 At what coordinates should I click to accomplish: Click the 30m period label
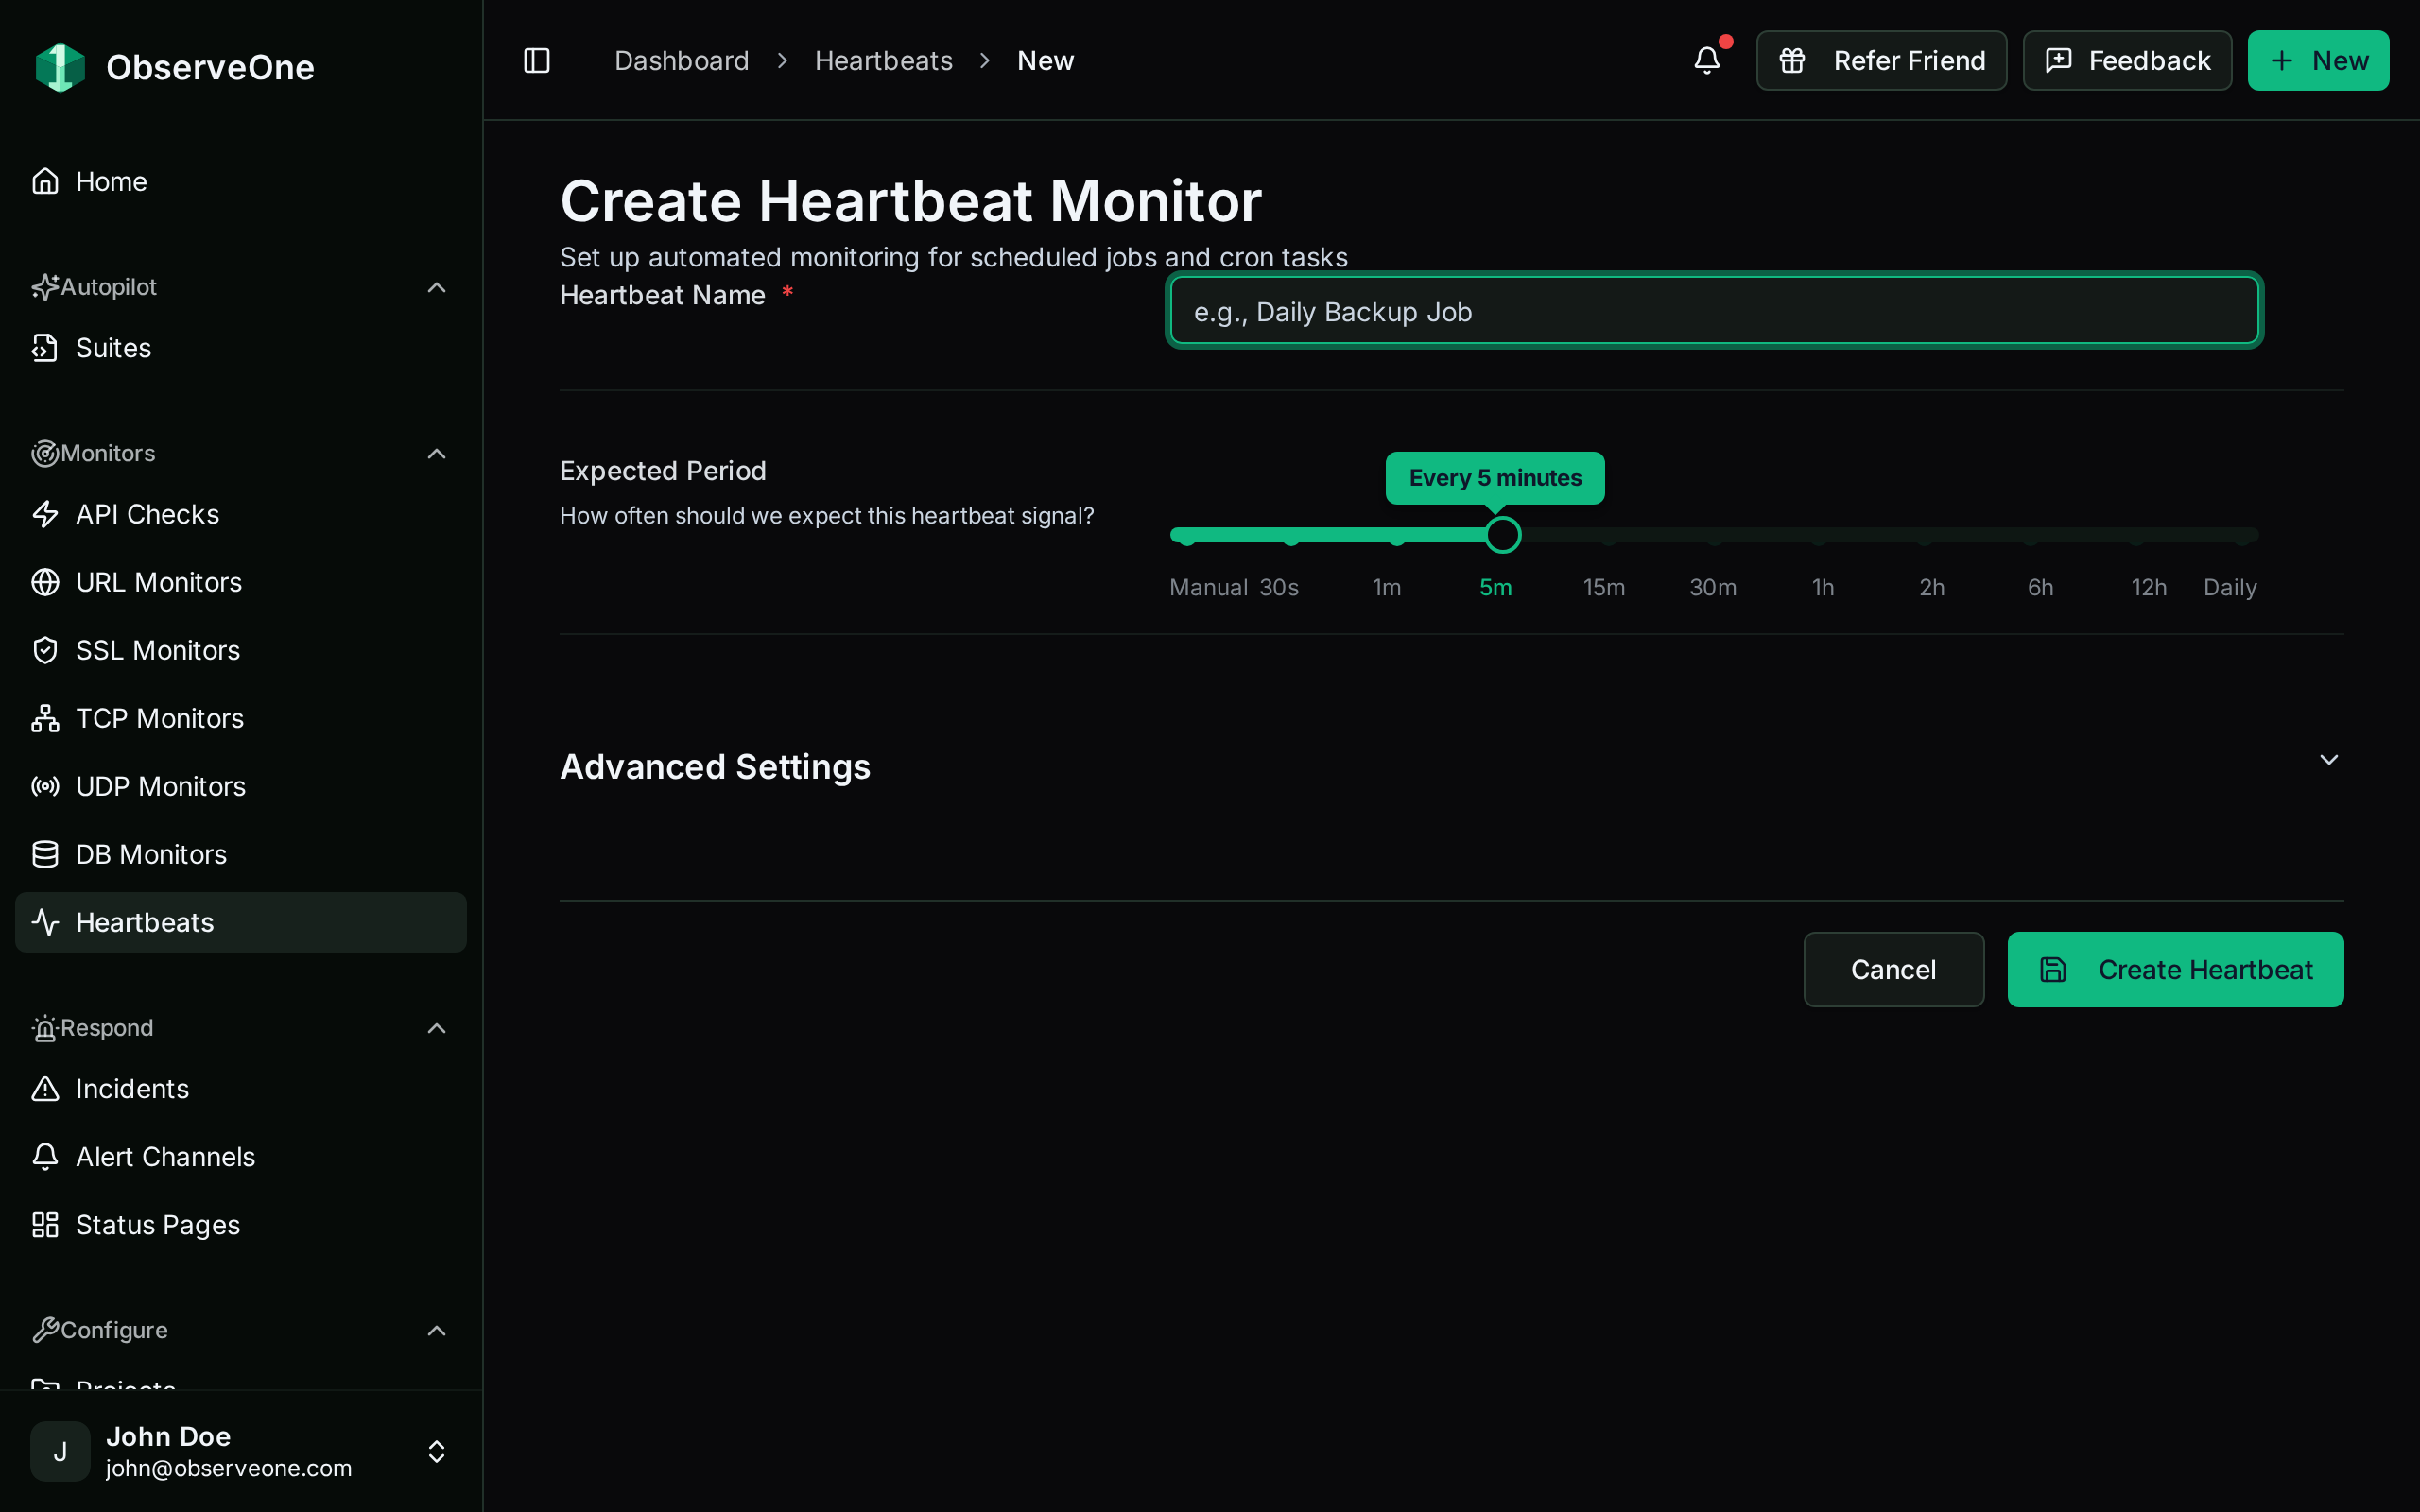click(1713, 587)
